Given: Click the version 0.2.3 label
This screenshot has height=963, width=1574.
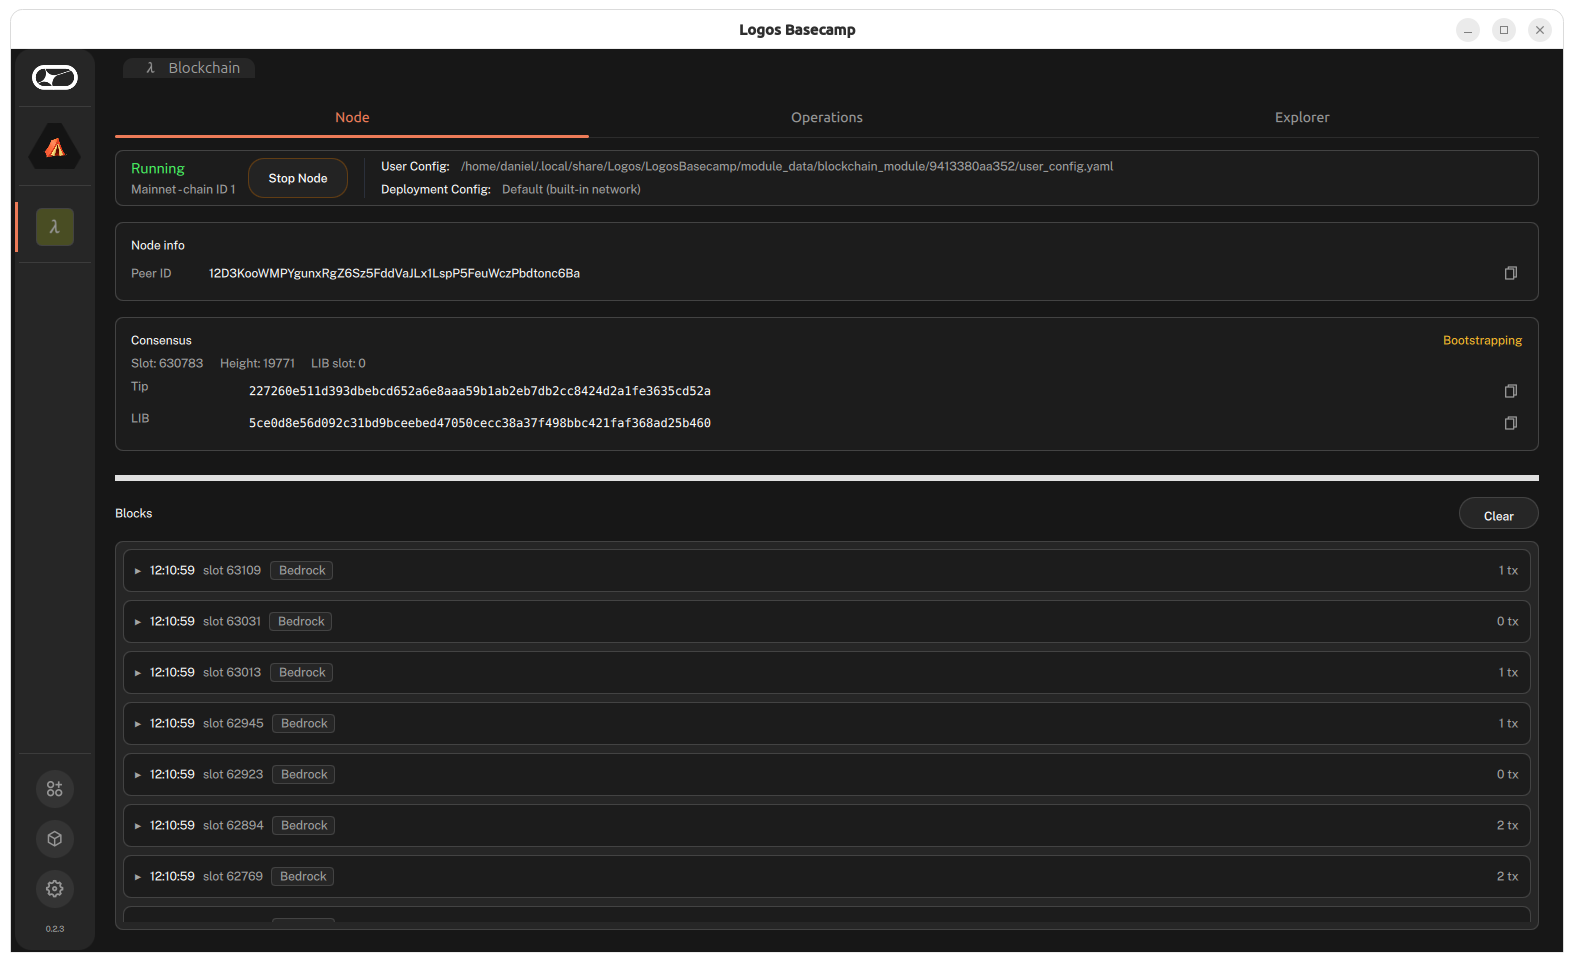Looking at the screenshot, I should click(55, 929).
